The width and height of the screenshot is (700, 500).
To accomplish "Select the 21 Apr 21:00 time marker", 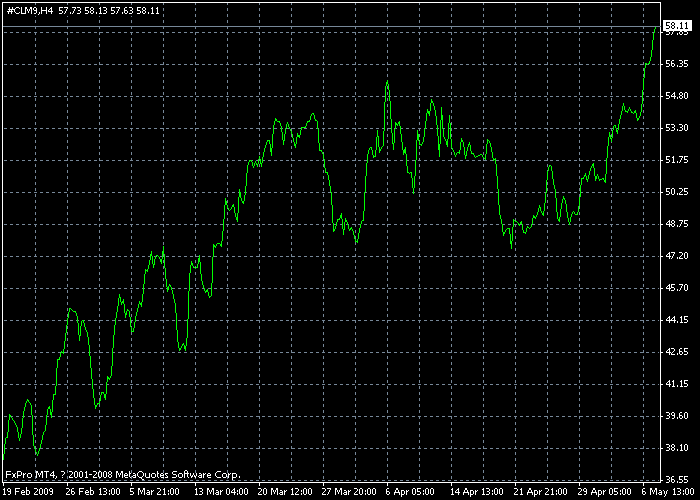I will [540, 493].
